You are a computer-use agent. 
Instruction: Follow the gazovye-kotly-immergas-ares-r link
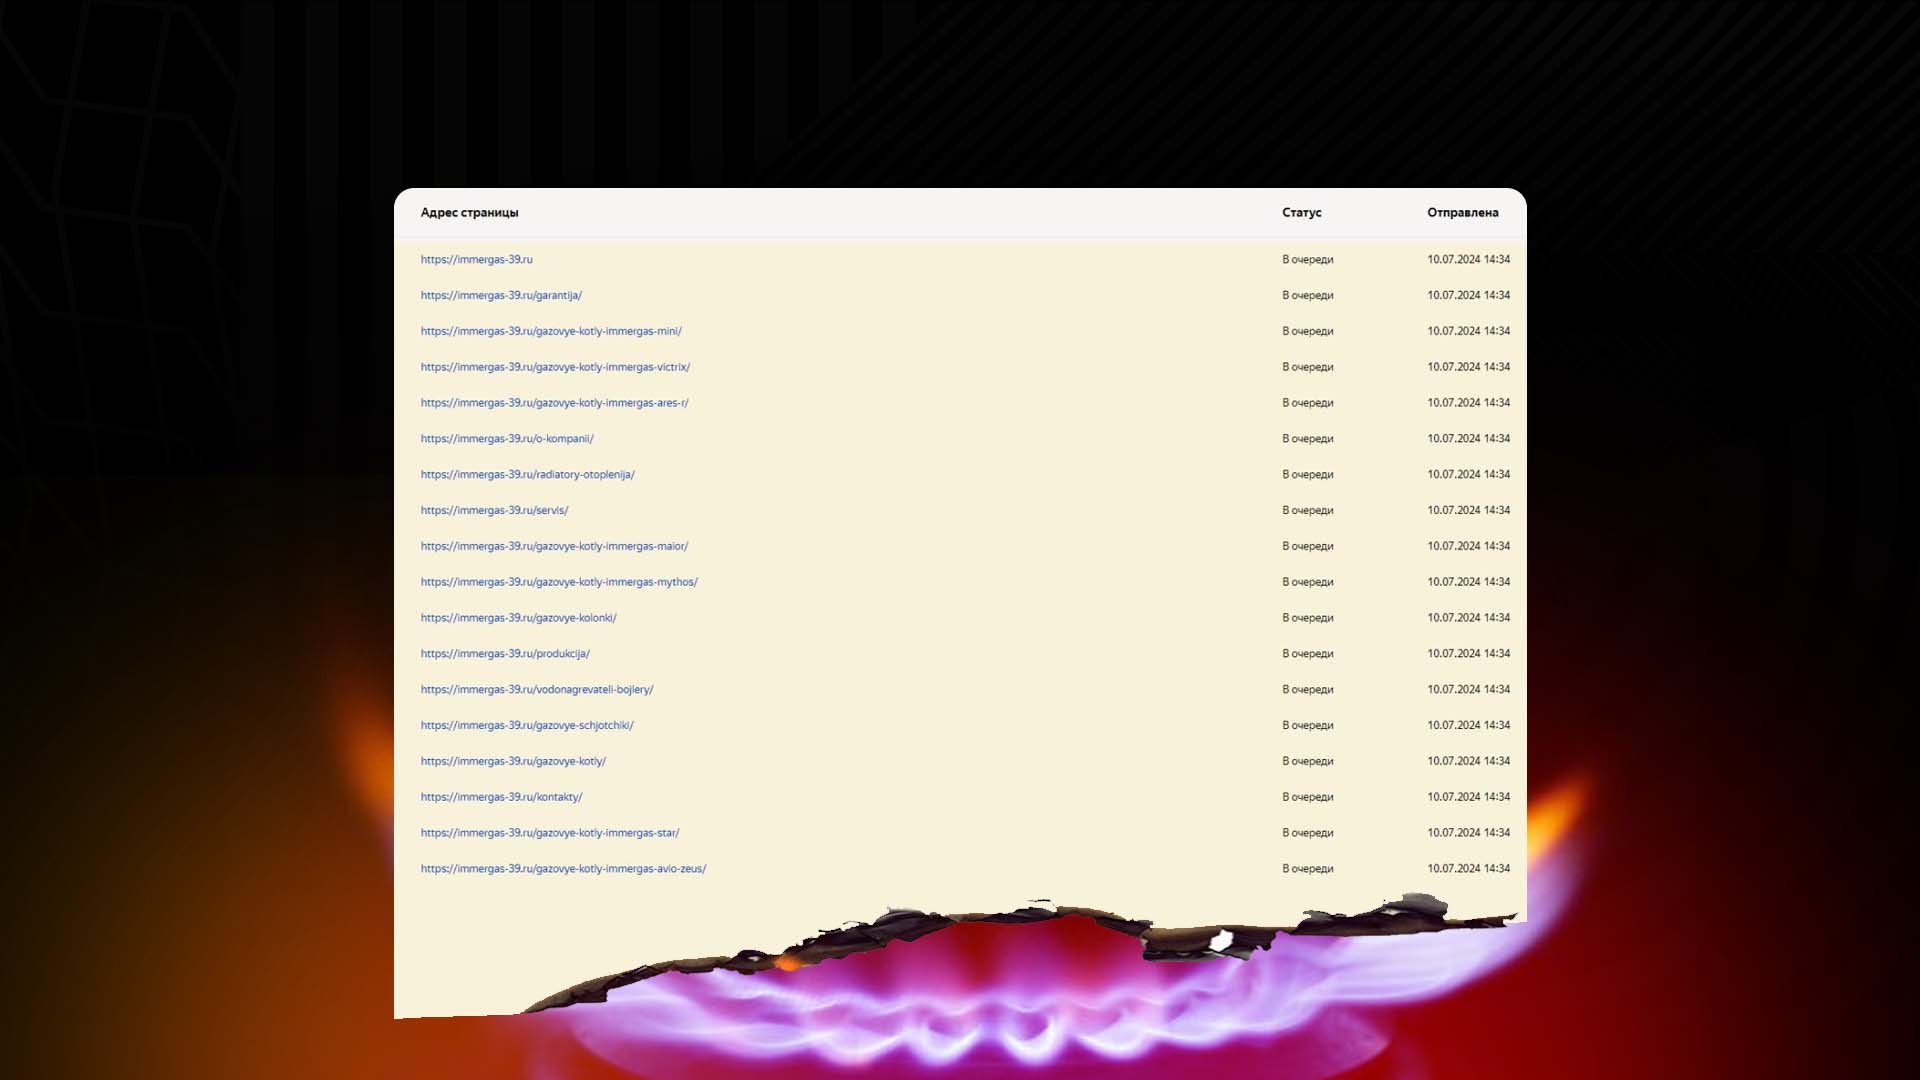click(554, 403)
